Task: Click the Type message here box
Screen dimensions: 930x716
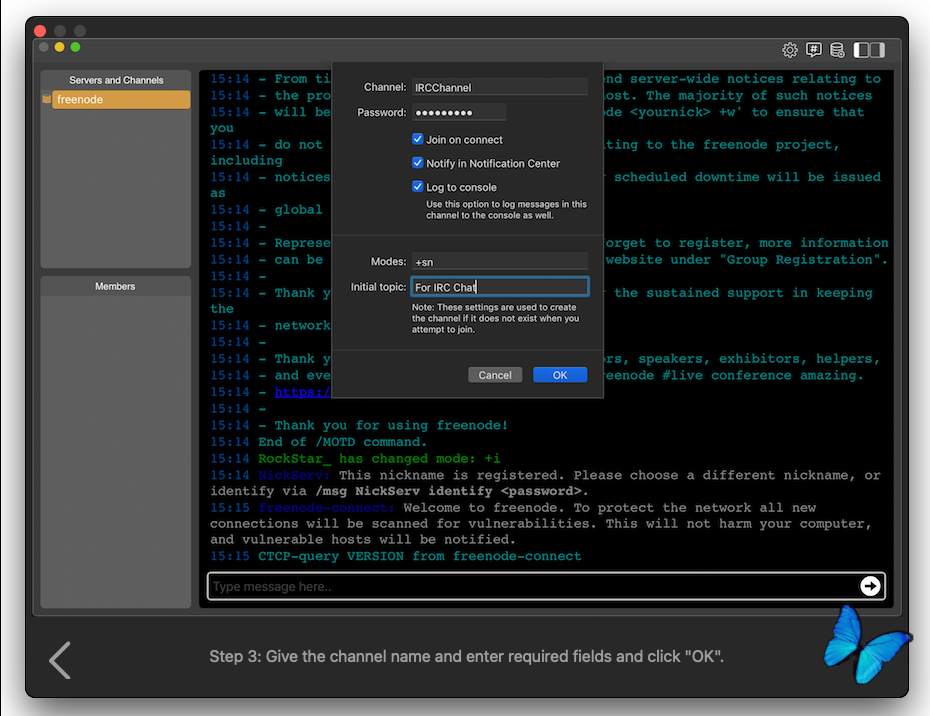Action: pyautogui.click(x=530, y=587)
